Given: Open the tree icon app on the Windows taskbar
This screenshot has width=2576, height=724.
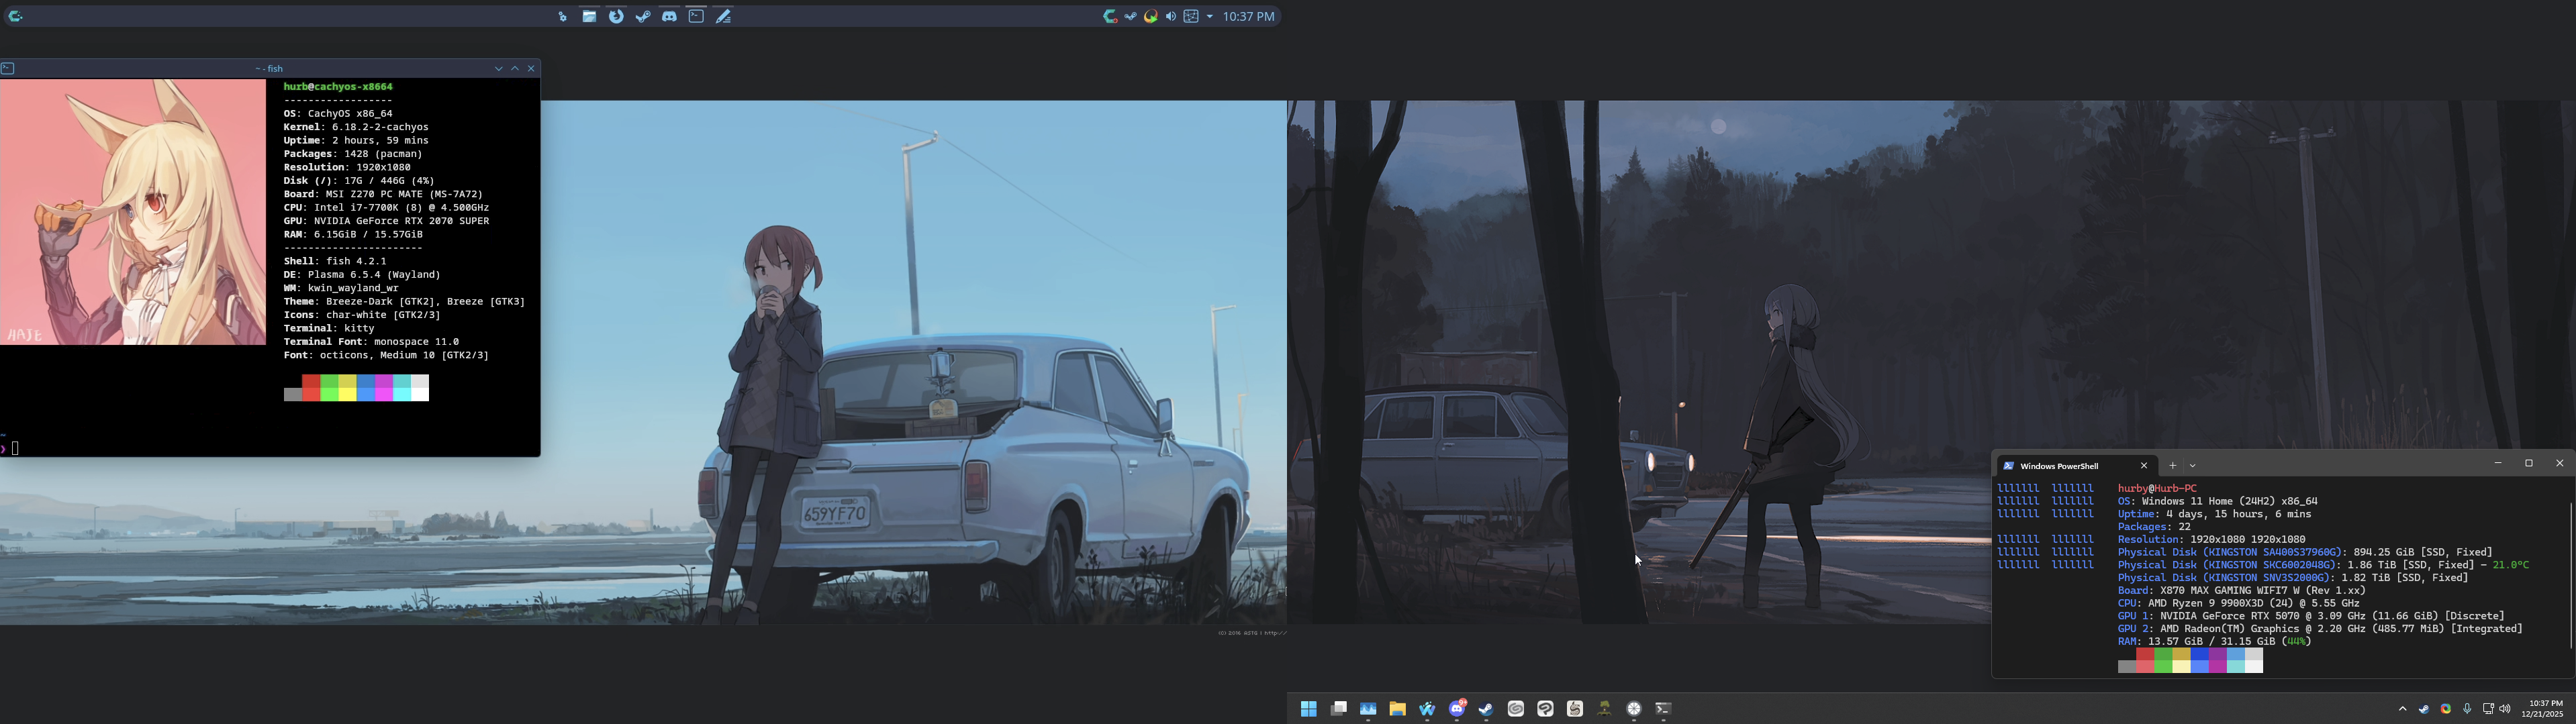Looking at the screenshot, I should coord(1604,709).
